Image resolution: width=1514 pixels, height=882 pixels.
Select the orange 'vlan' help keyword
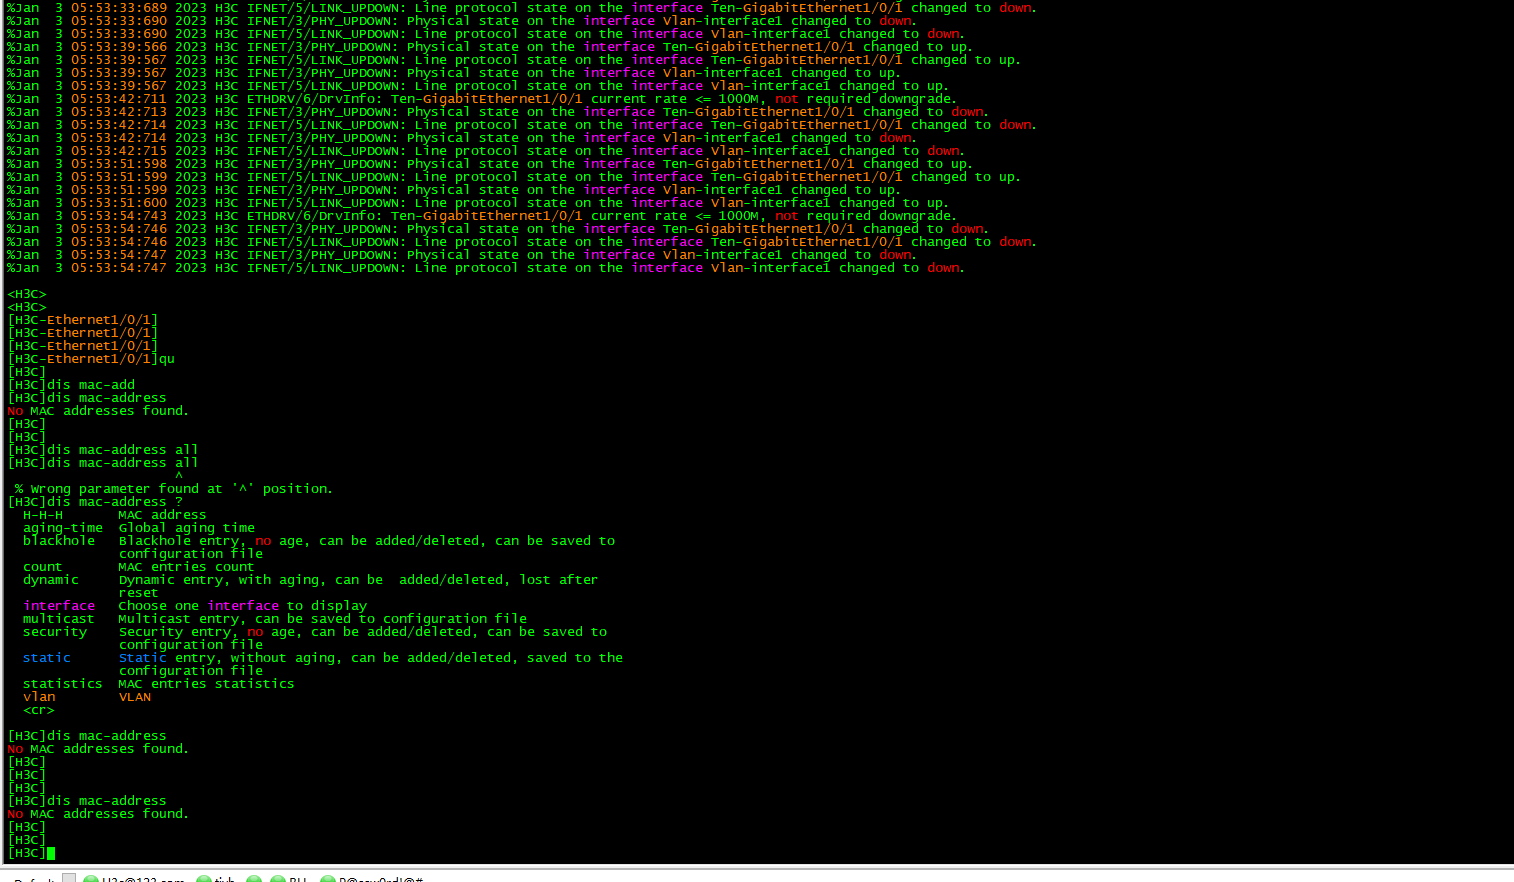click(39, 697)
